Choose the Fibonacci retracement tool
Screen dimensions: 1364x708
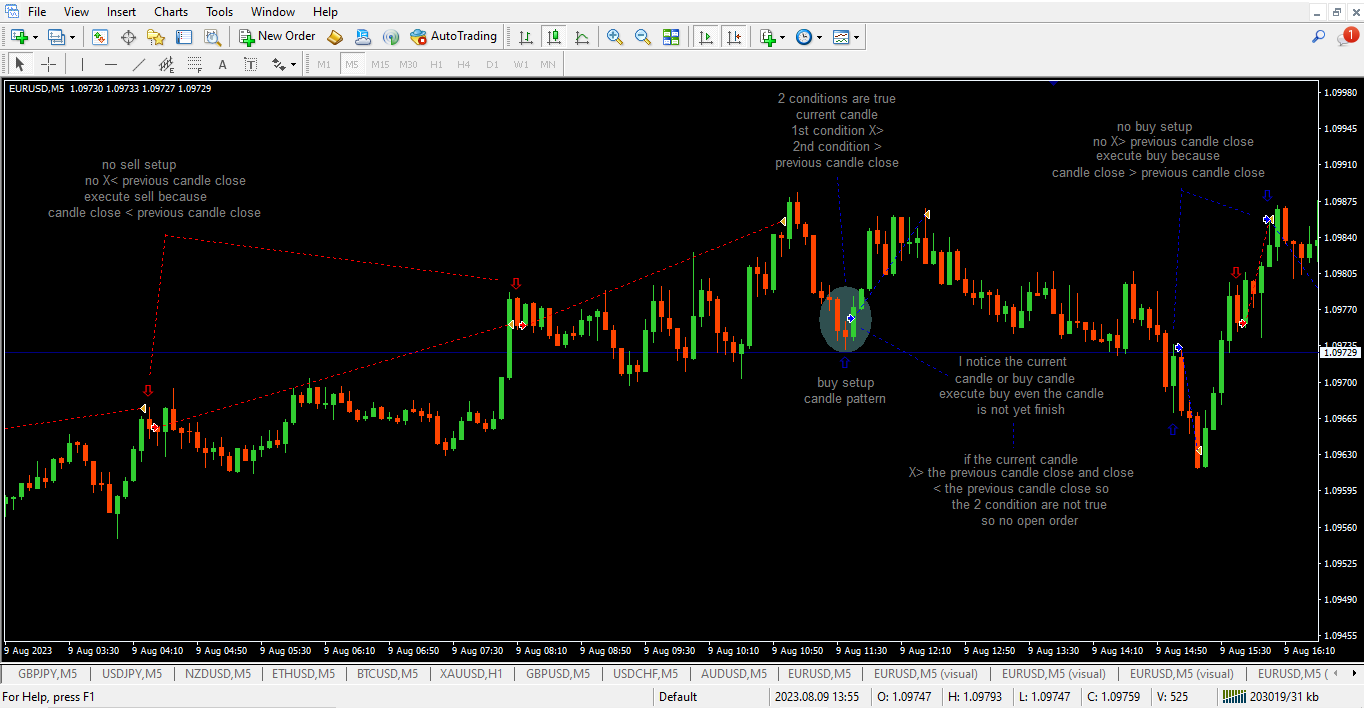[x=194, y=65]
